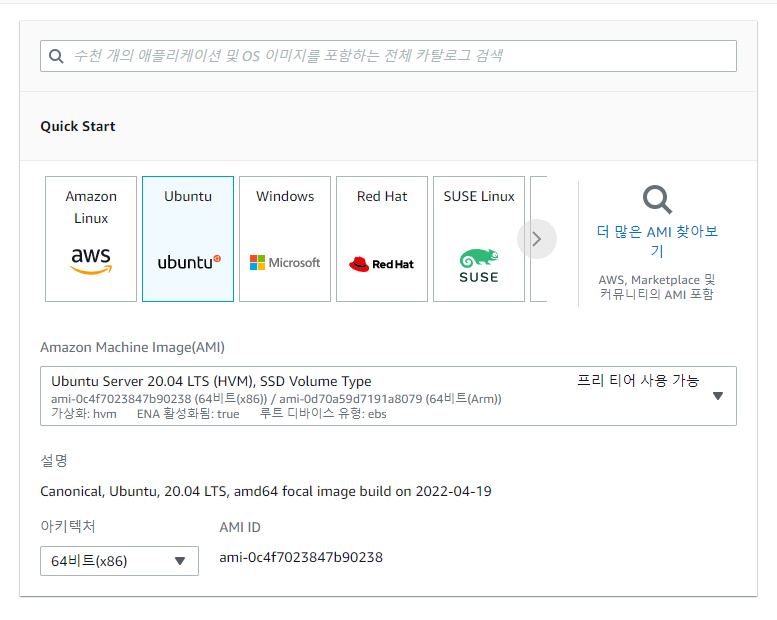Select the Red Hat card

point(382,239)
